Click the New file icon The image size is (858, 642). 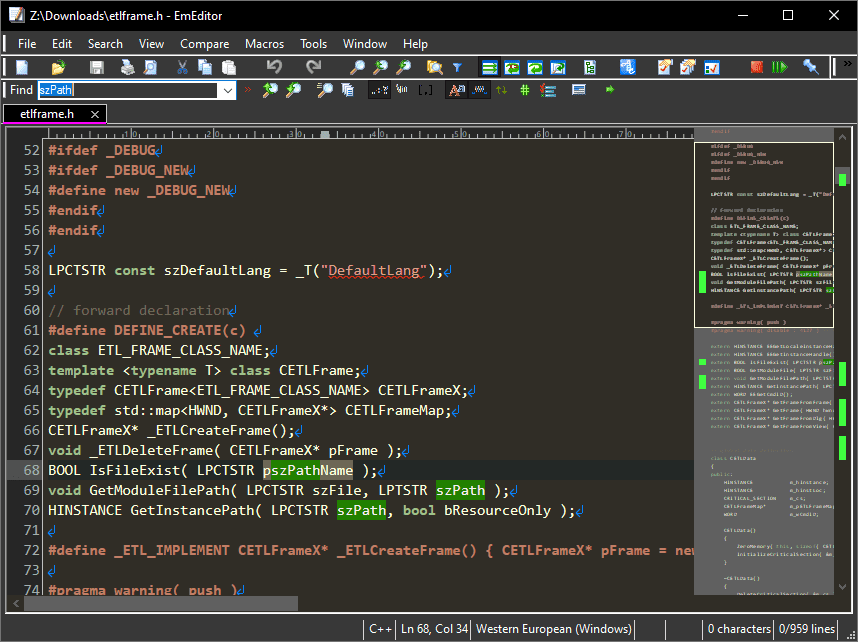coord(23,67)
